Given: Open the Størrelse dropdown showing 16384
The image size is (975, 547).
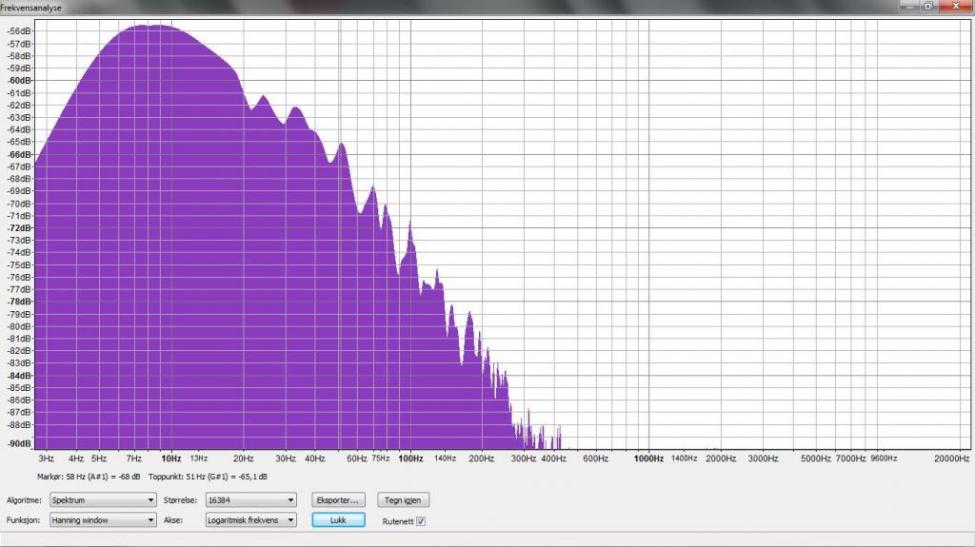Looking at the screenshot, I should 251,499.
